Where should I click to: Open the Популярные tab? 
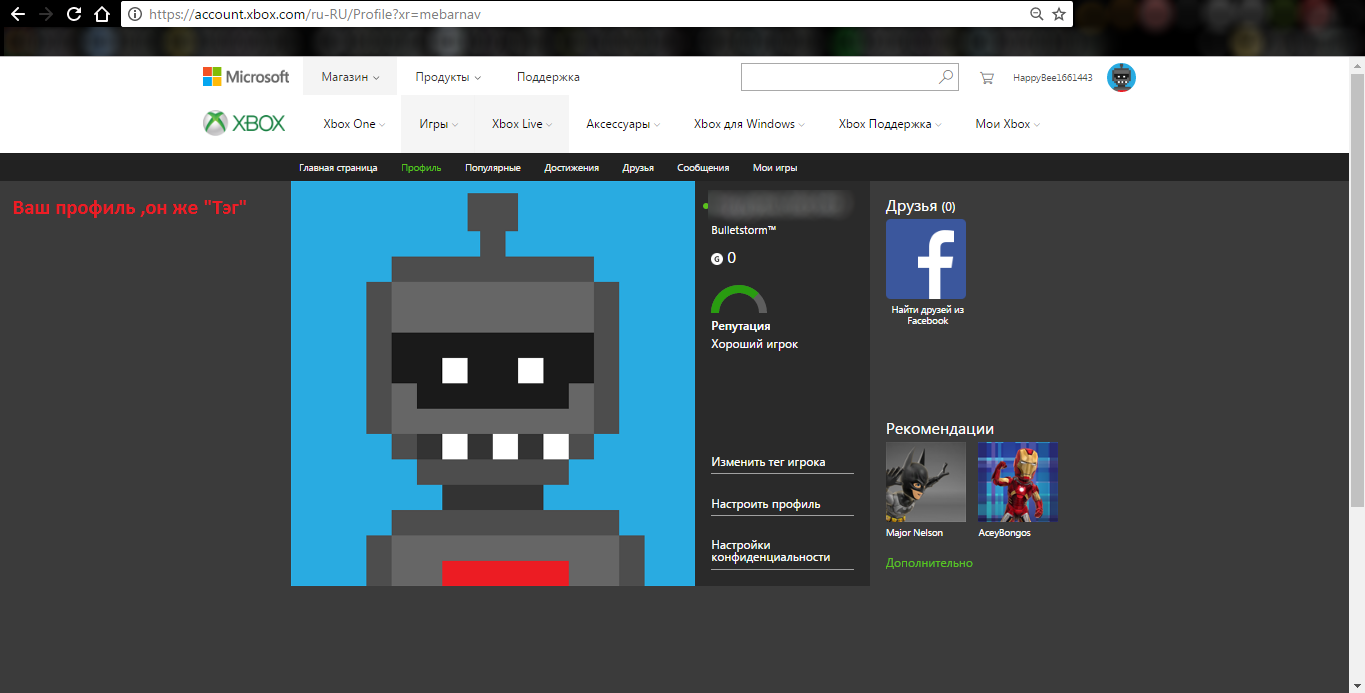pyautogui.click(x=493, y=168)
